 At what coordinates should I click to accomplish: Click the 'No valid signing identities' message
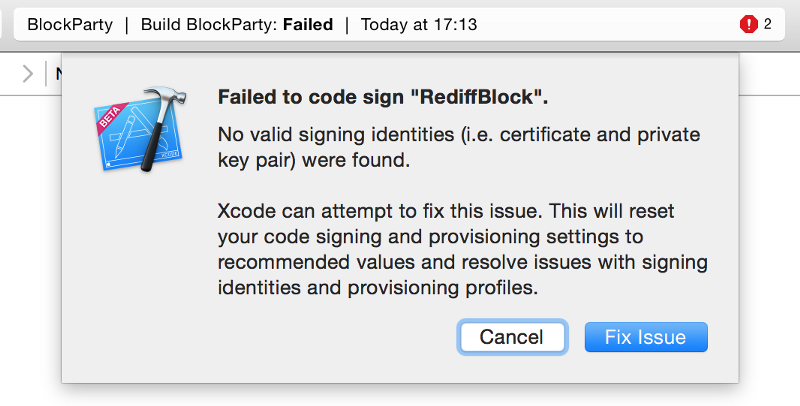pos(459,147)
